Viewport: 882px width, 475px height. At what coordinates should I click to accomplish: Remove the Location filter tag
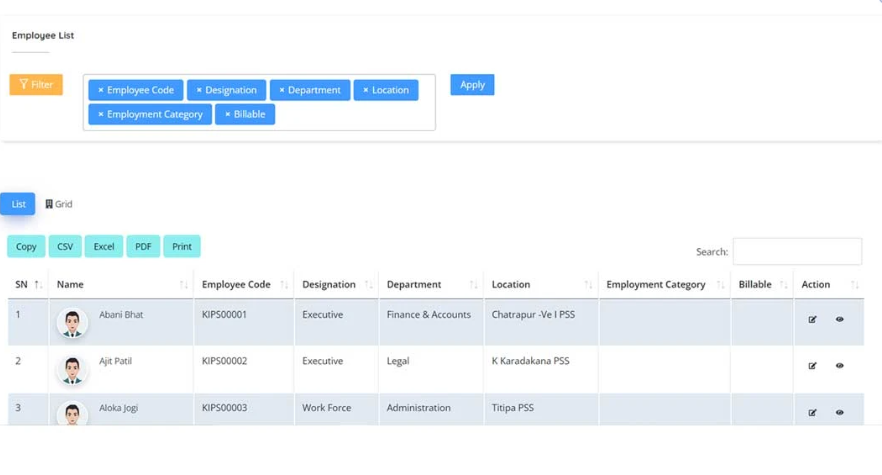(x=366, y=90)
